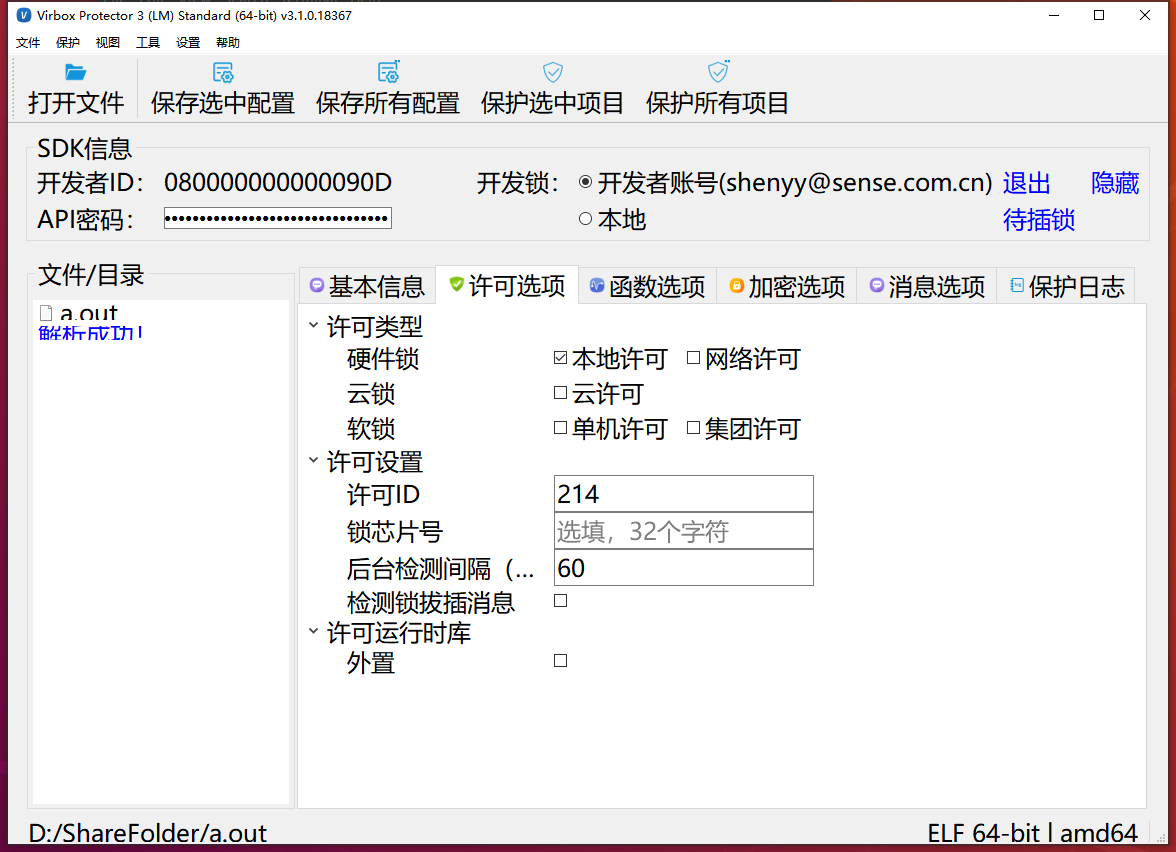Enable the 集团许可 checkbox
Image resolution: width=1176 pixels, height=852 pixels.
point(694,428)
